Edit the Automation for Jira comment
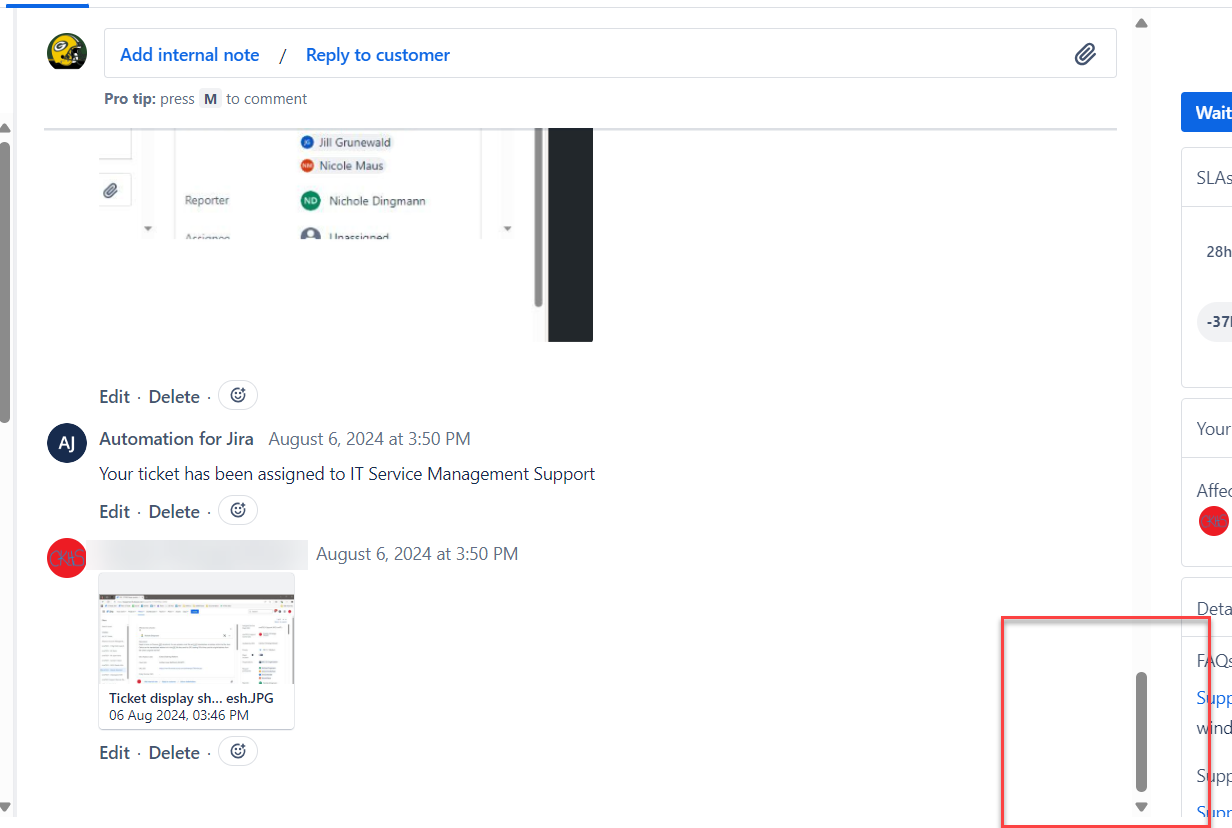Image resolution: width=1232 pixels, height=828 pixels. pos(114,511)
